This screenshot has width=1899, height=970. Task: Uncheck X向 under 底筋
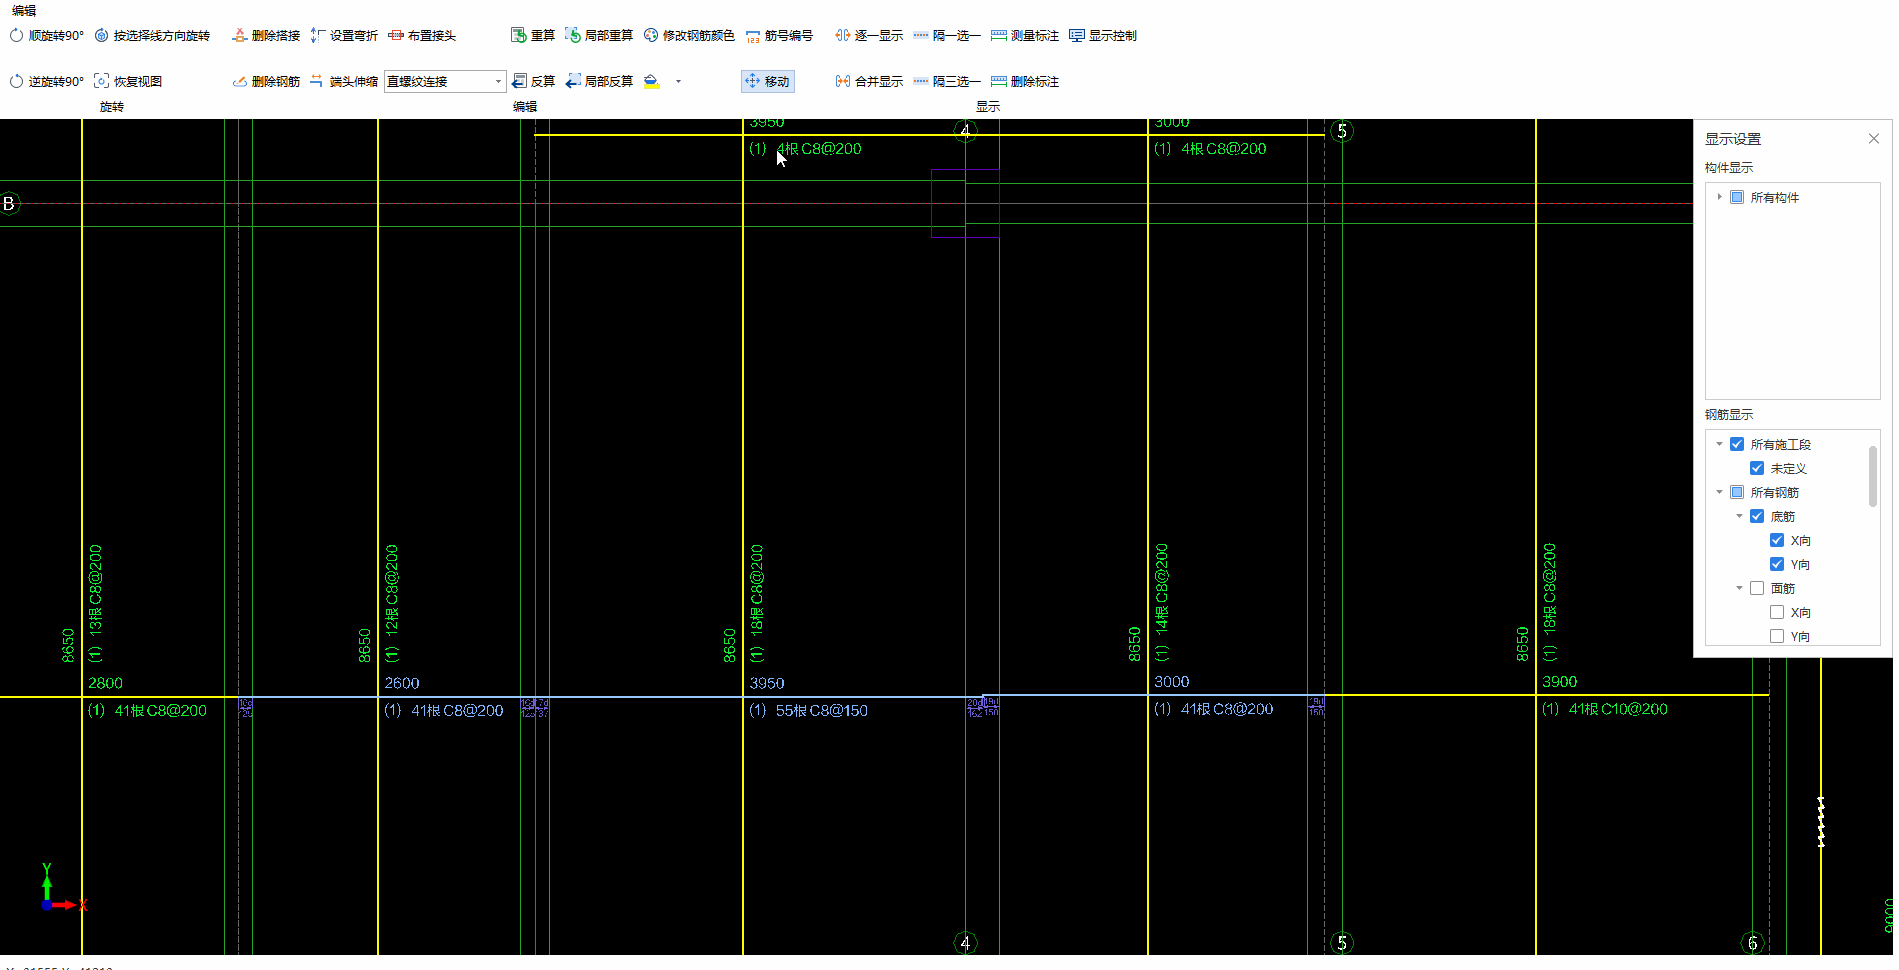coord(1777,541)
